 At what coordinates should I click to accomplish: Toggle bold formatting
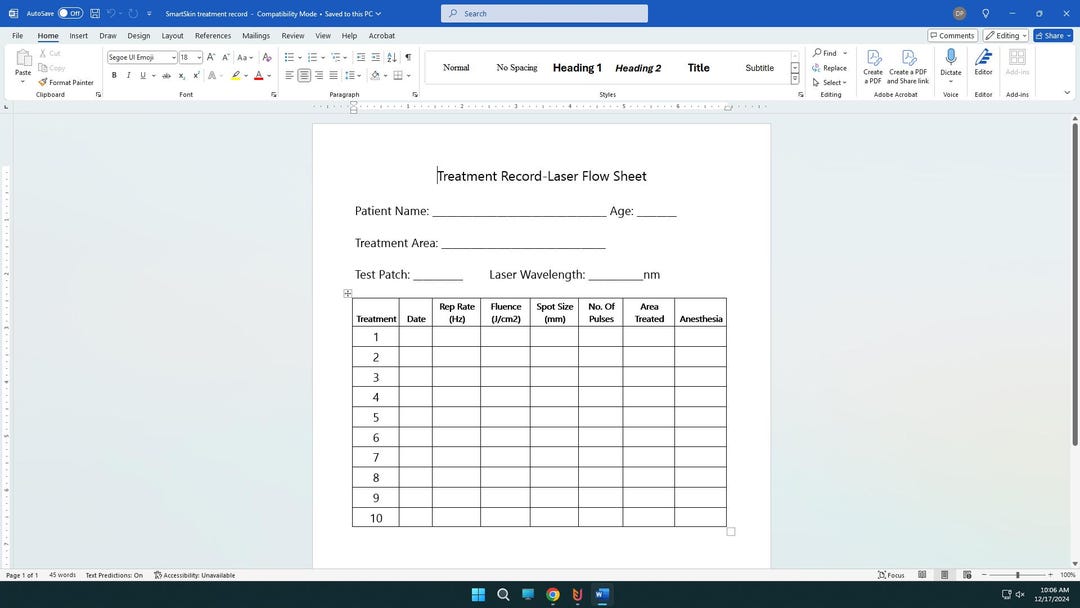click(x=114, y=75)
